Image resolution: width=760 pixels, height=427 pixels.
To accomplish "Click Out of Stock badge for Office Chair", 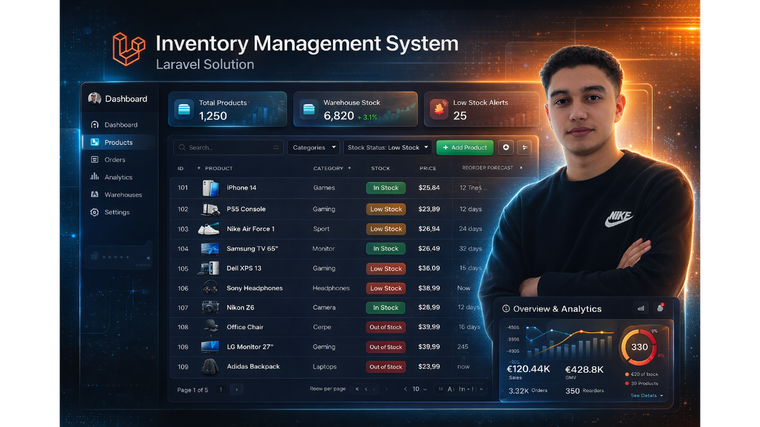I will click(386, 327).
